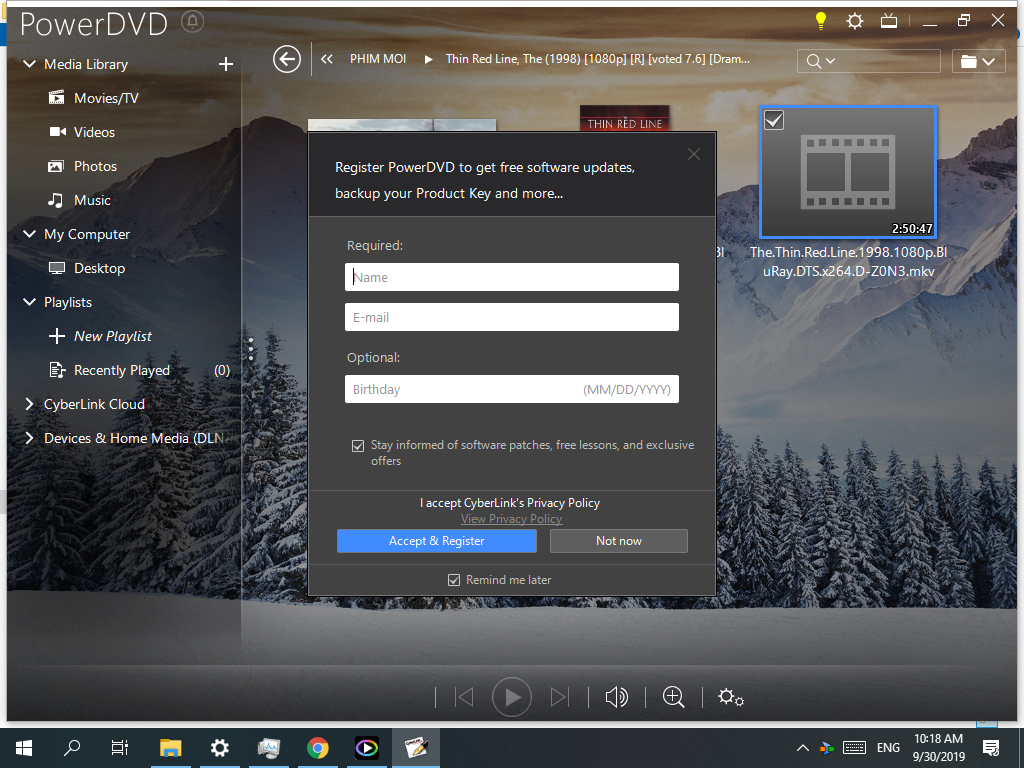Uncheck the selected mkv video thumbnail checkbox
The height and width of the screenshot is (768, 1024).
click(x=774, y=120)
